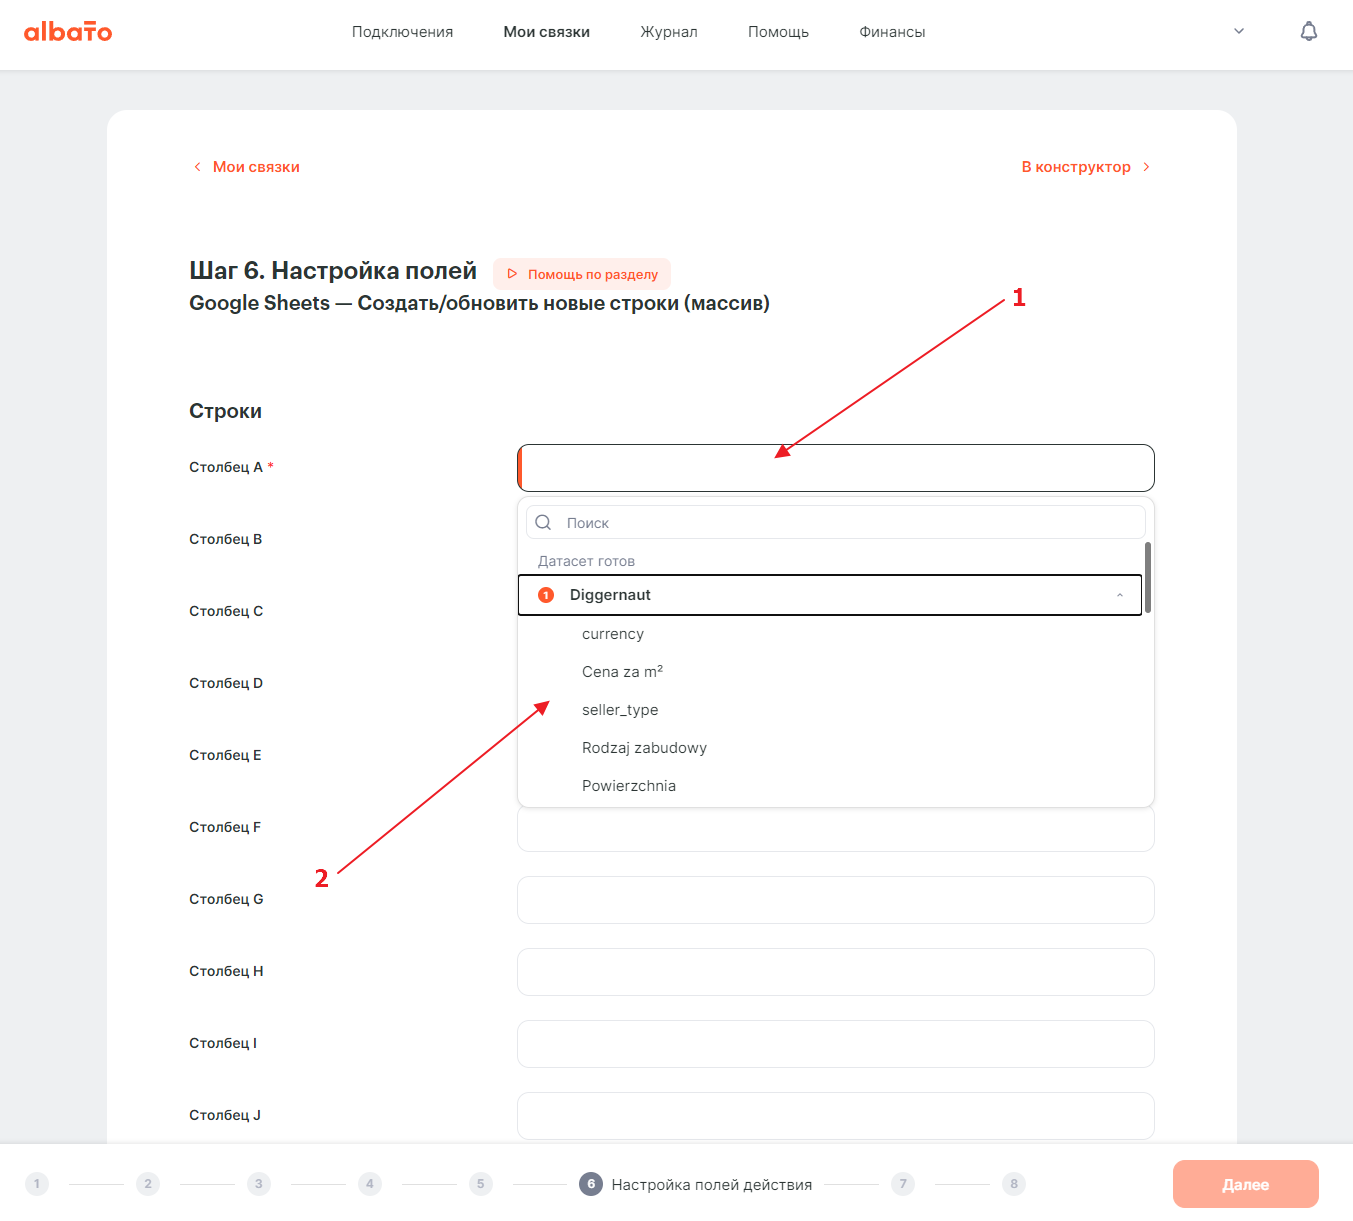Select the currency option
Viewport: 1353px width, 1221px height.
[613, 634]
